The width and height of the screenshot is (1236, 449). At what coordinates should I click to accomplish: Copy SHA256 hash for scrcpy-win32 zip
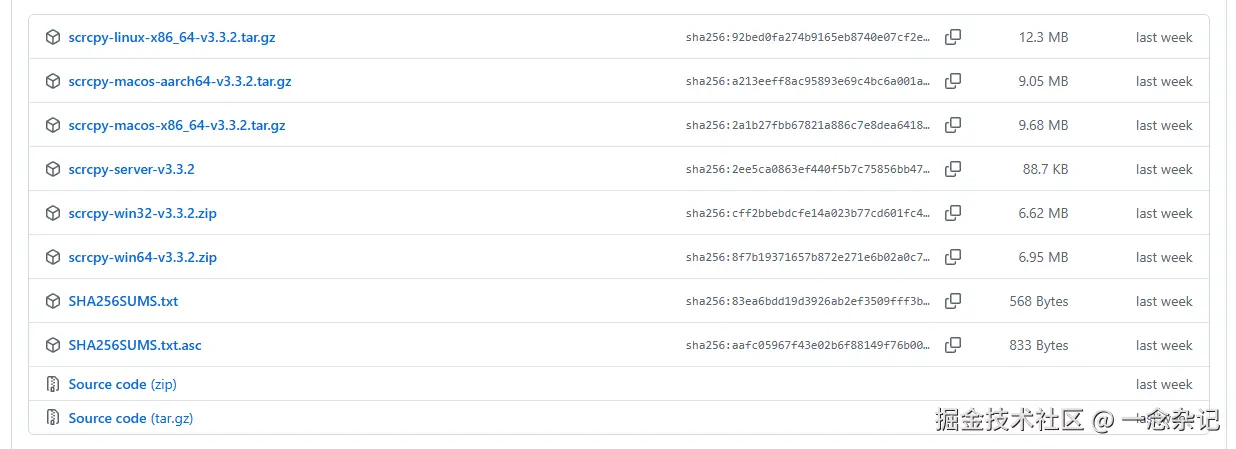953,213
